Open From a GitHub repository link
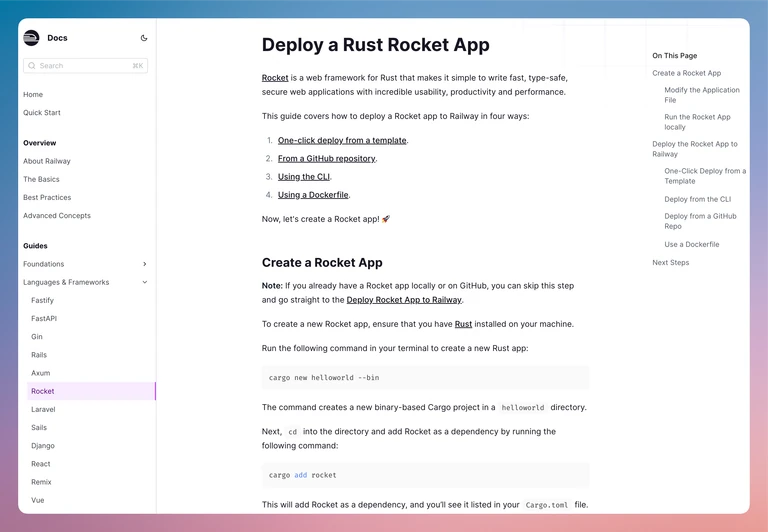This screenshot has width=768, height=532. 327,159
